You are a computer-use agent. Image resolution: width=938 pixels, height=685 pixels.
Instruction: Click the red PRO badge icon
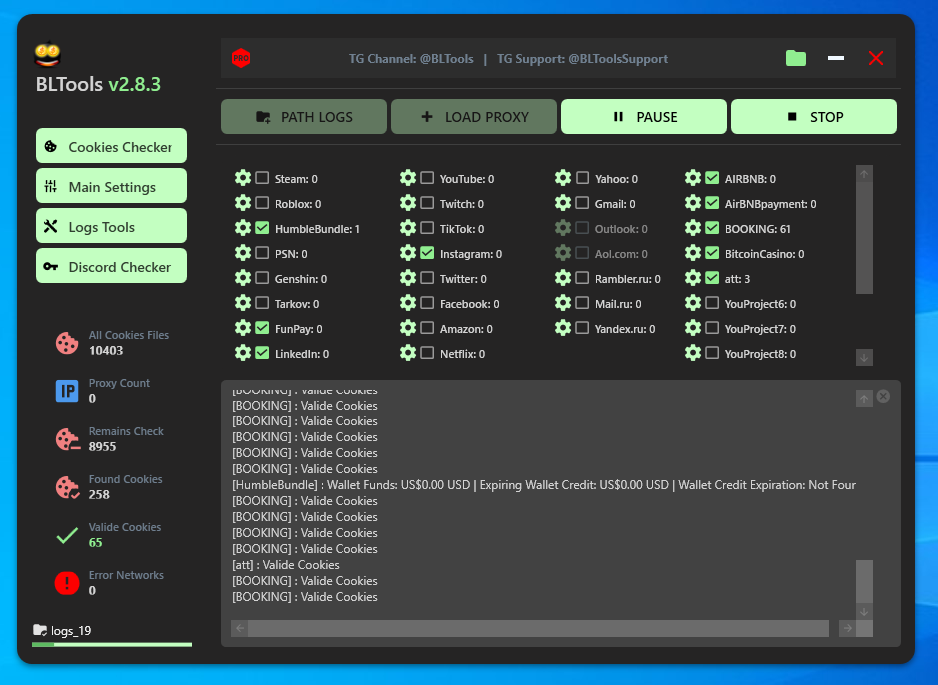click(x=241, y=58)
